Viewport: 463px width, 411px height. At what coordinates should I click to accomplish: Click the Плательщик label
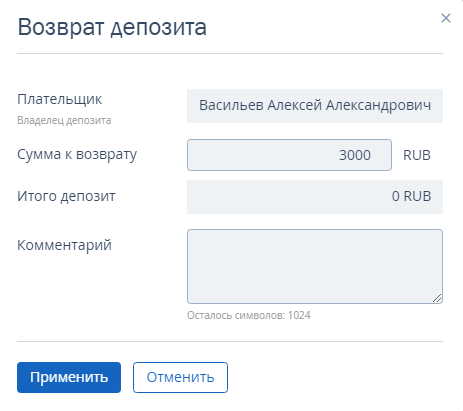coord(59,99)
